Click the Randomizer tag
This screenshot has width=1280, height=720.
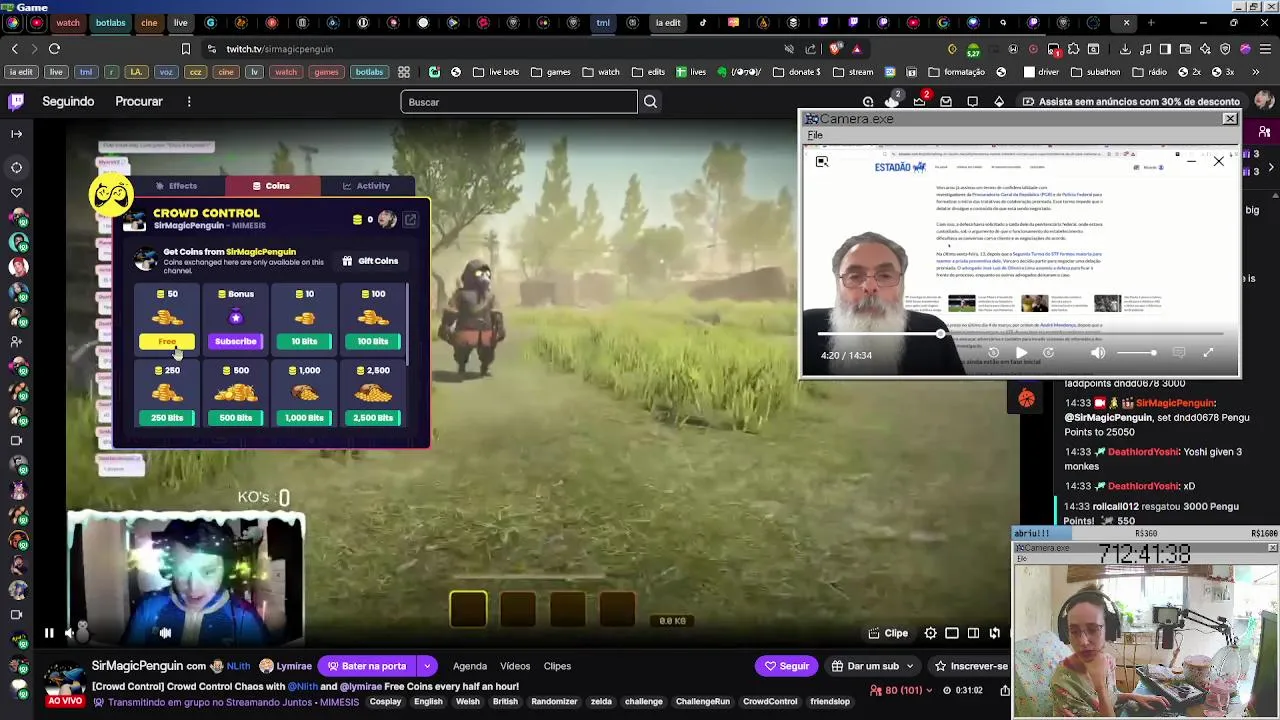(554, 702)
